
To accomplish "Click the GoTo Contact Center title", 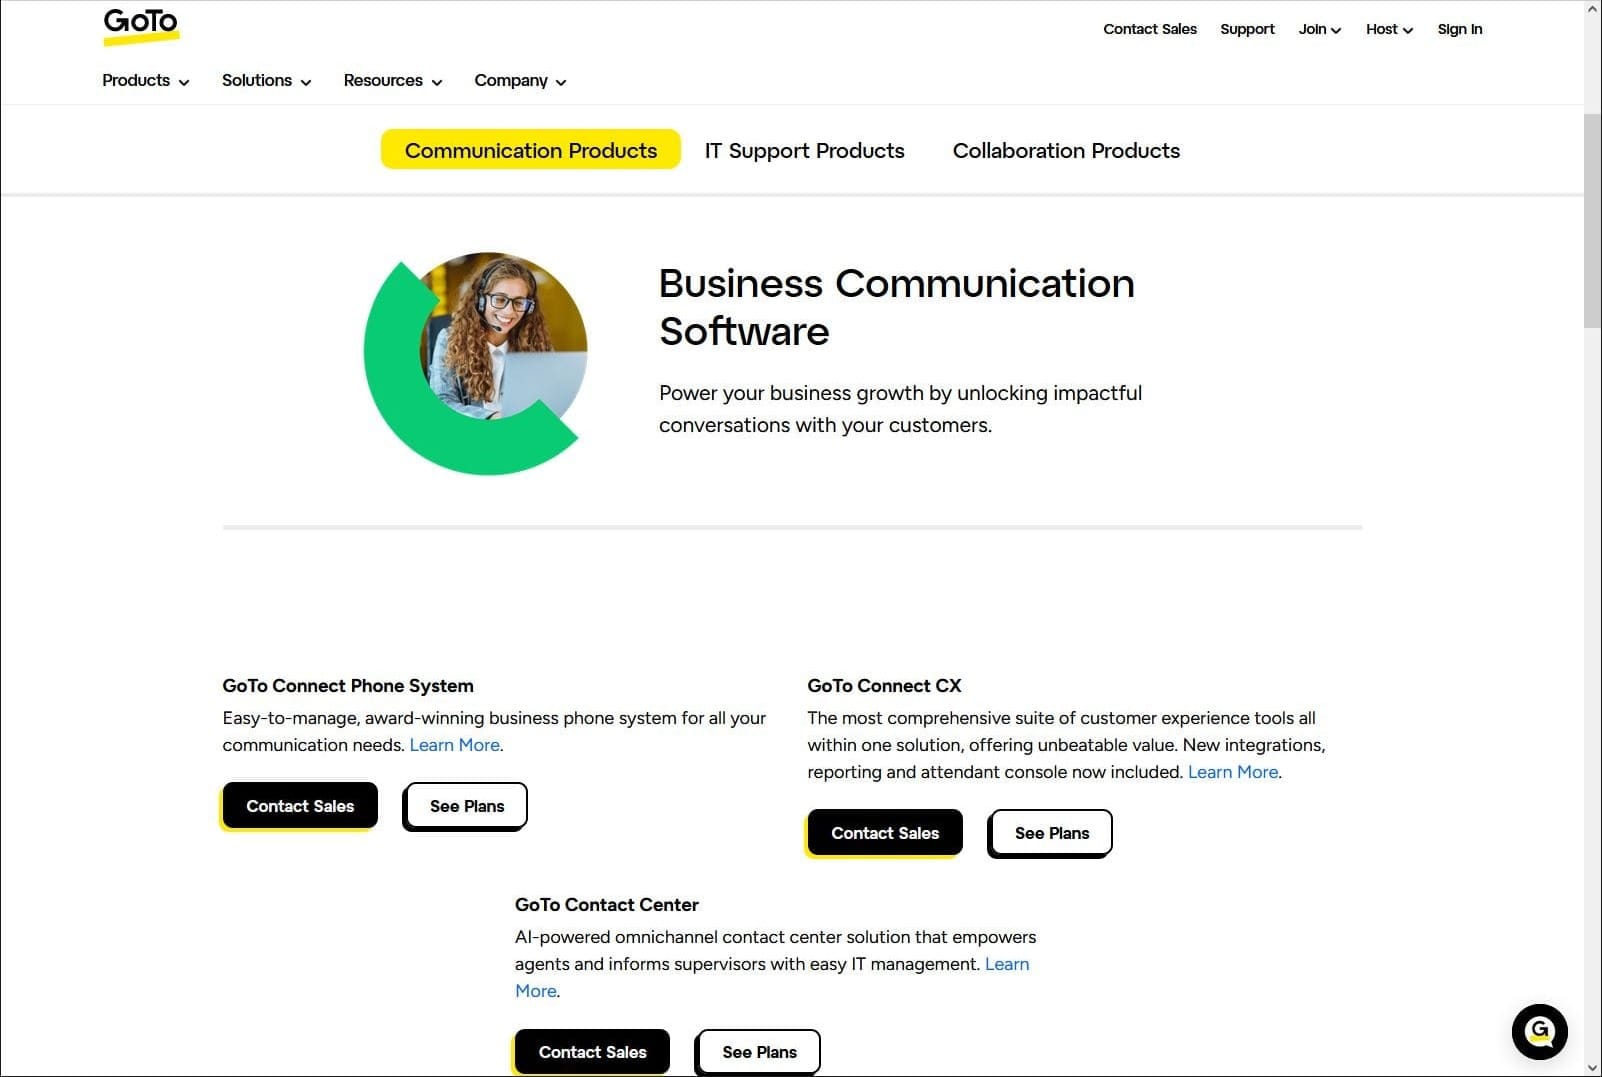I will pos(606,905).
